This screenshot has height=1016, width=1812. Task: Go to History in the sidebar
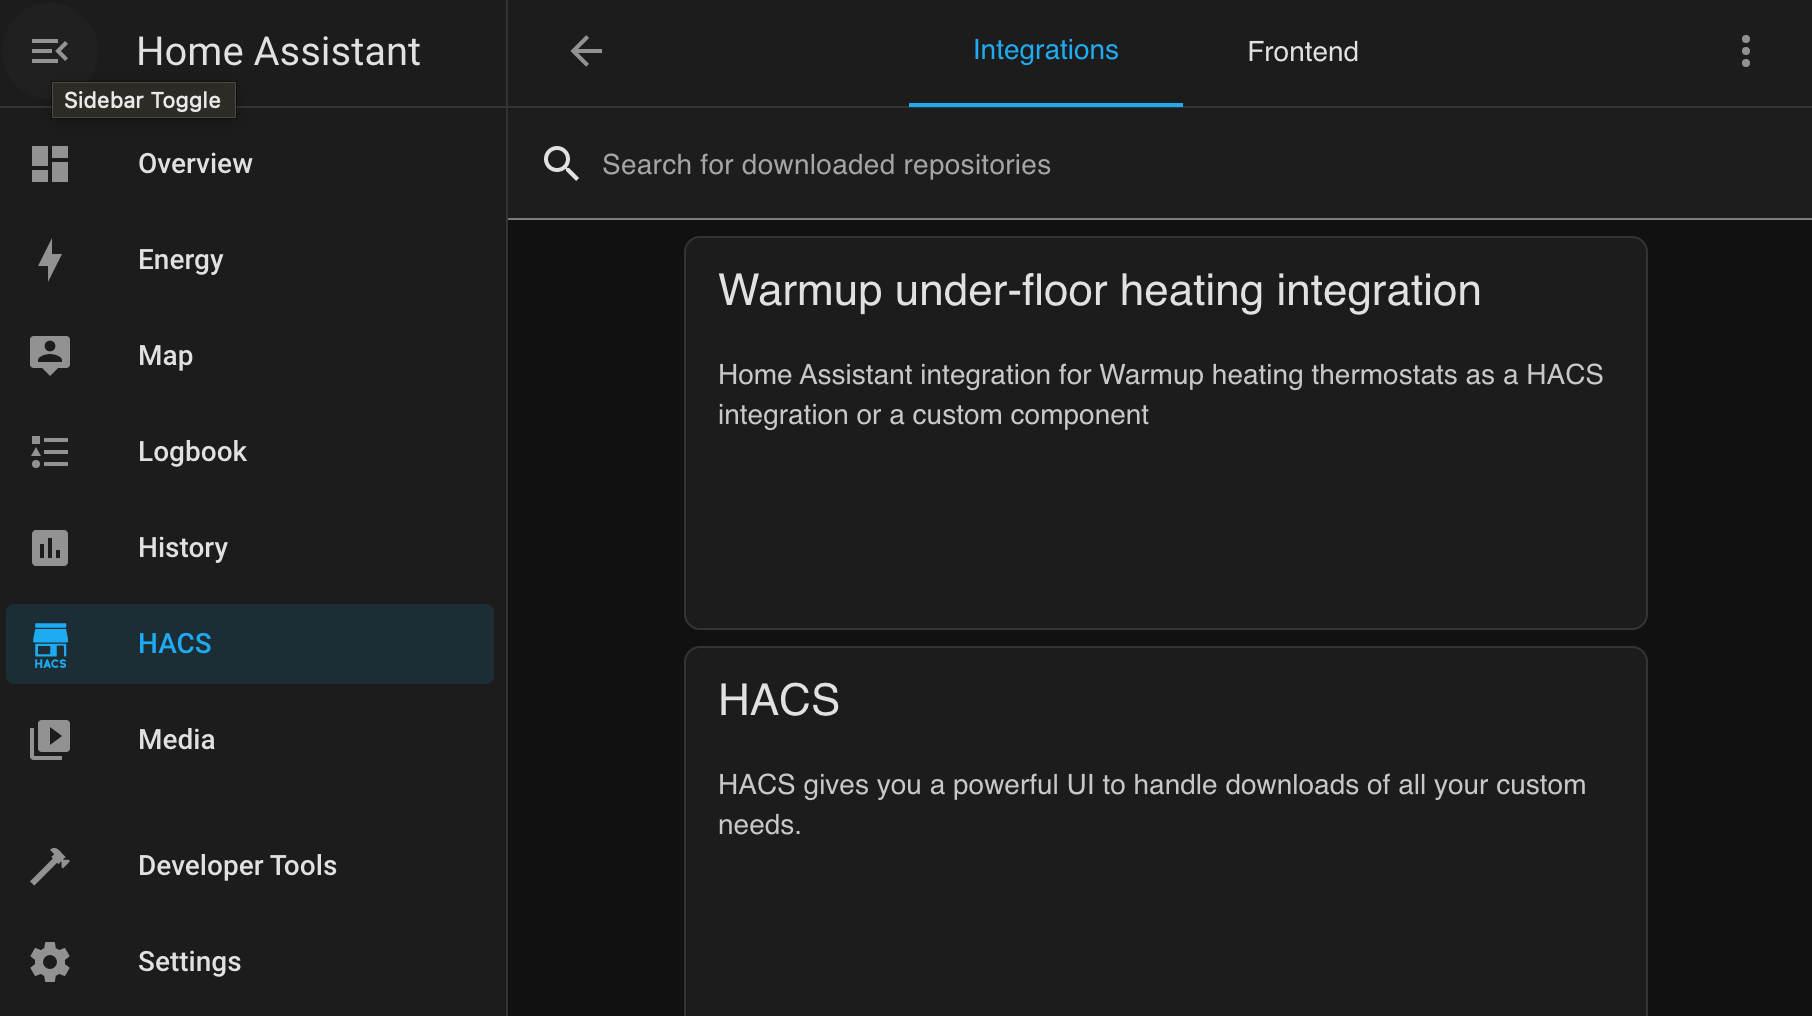click(x=250, y=548)
